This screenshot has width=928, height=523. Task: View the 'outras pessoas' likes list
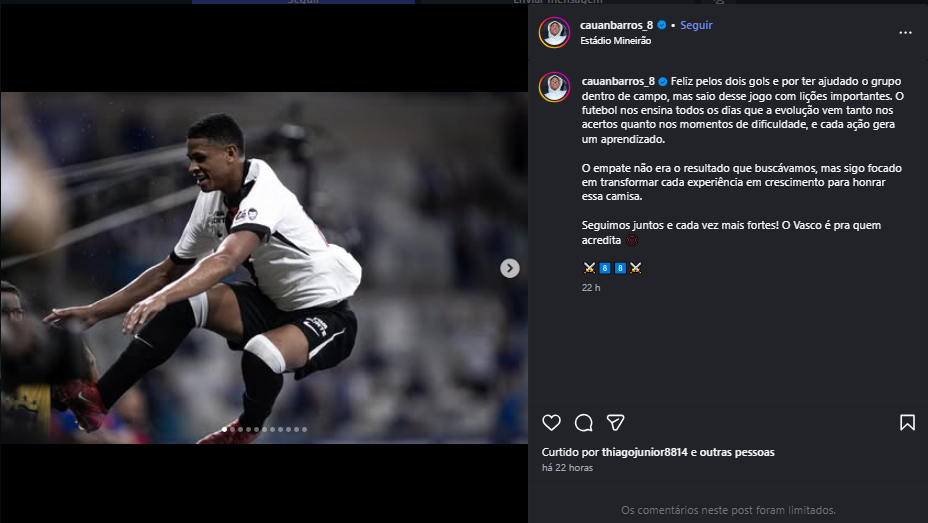point(737,452)
